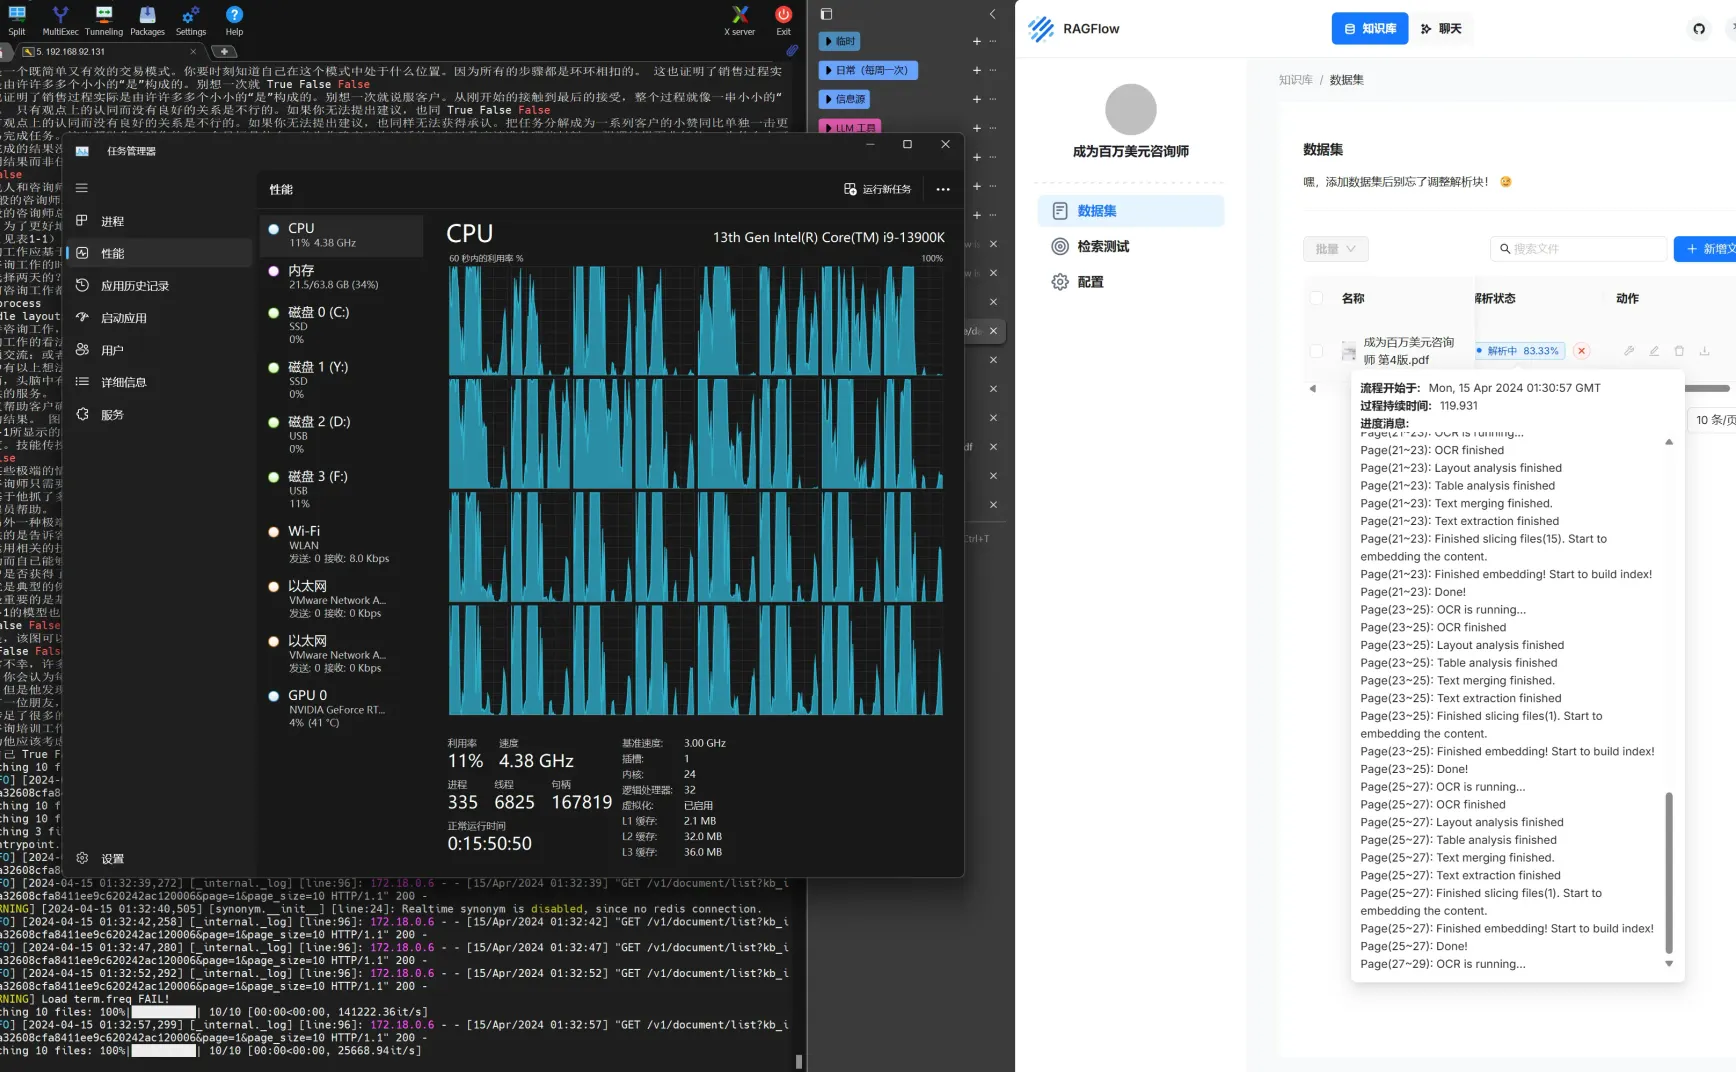
Task: Open the 10 条/页 page-size selector
Action: coord(1712,420)
